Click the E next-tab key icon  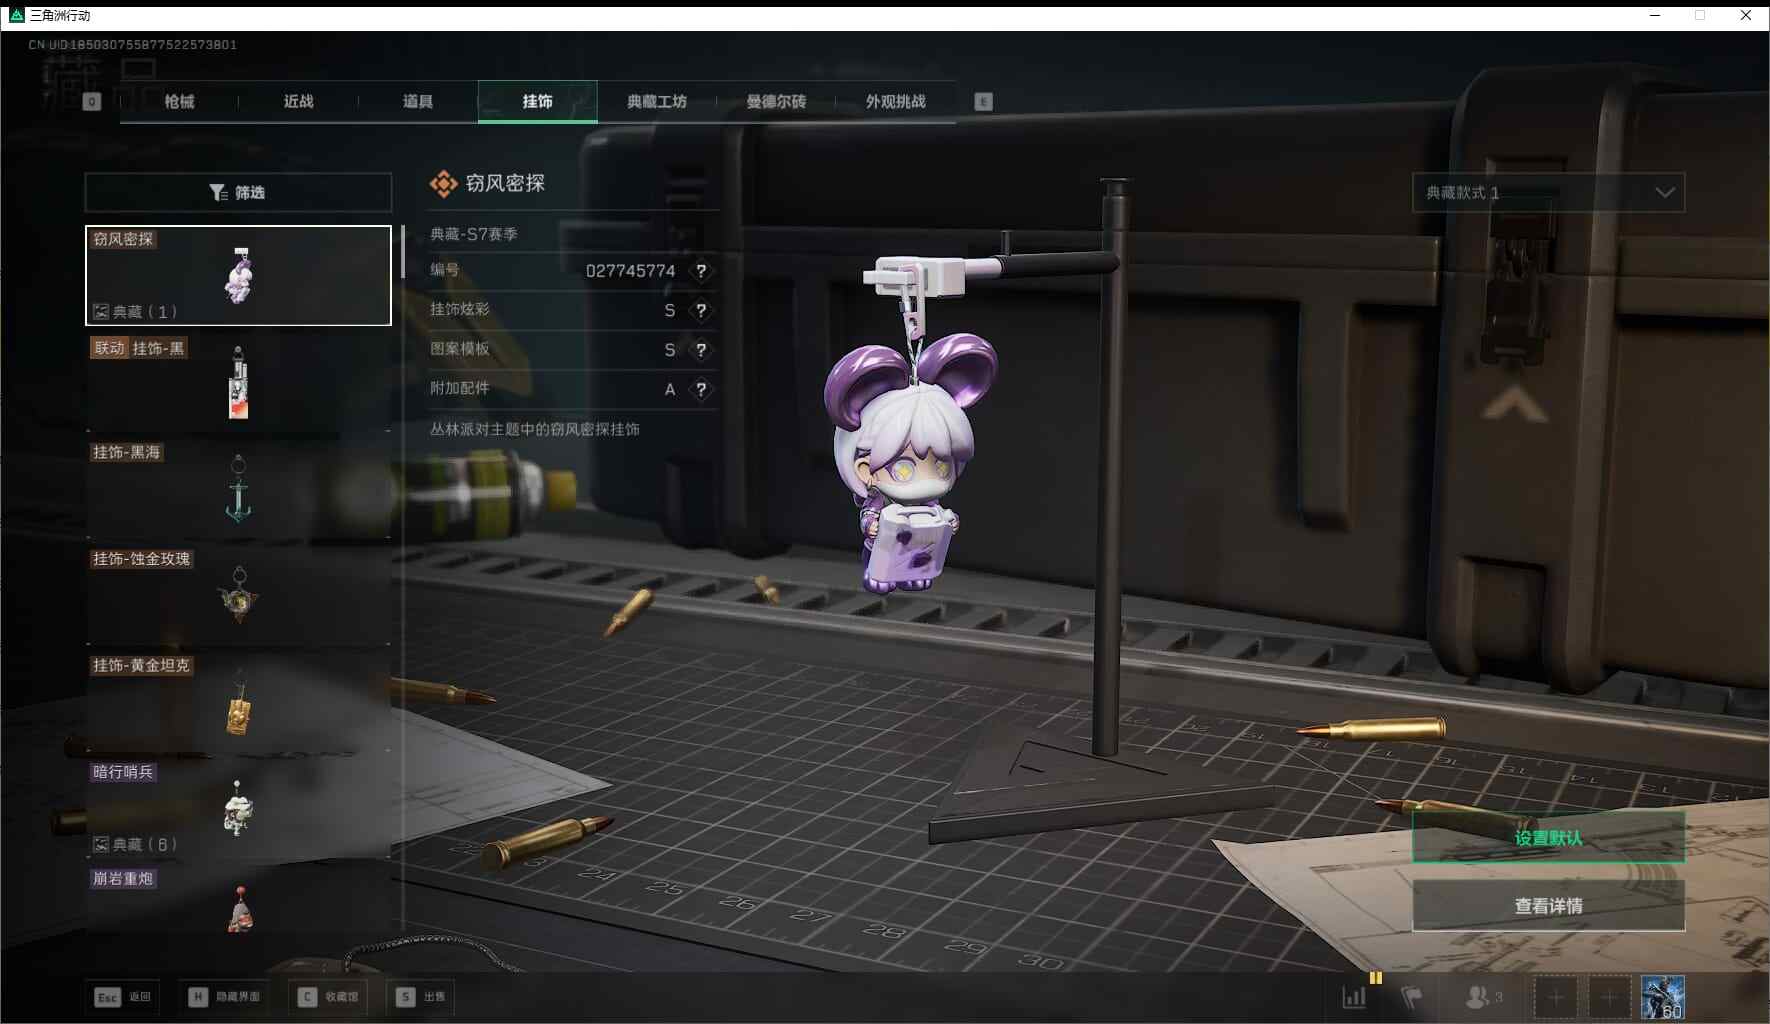pyautogui.click(x=984, y=101)
